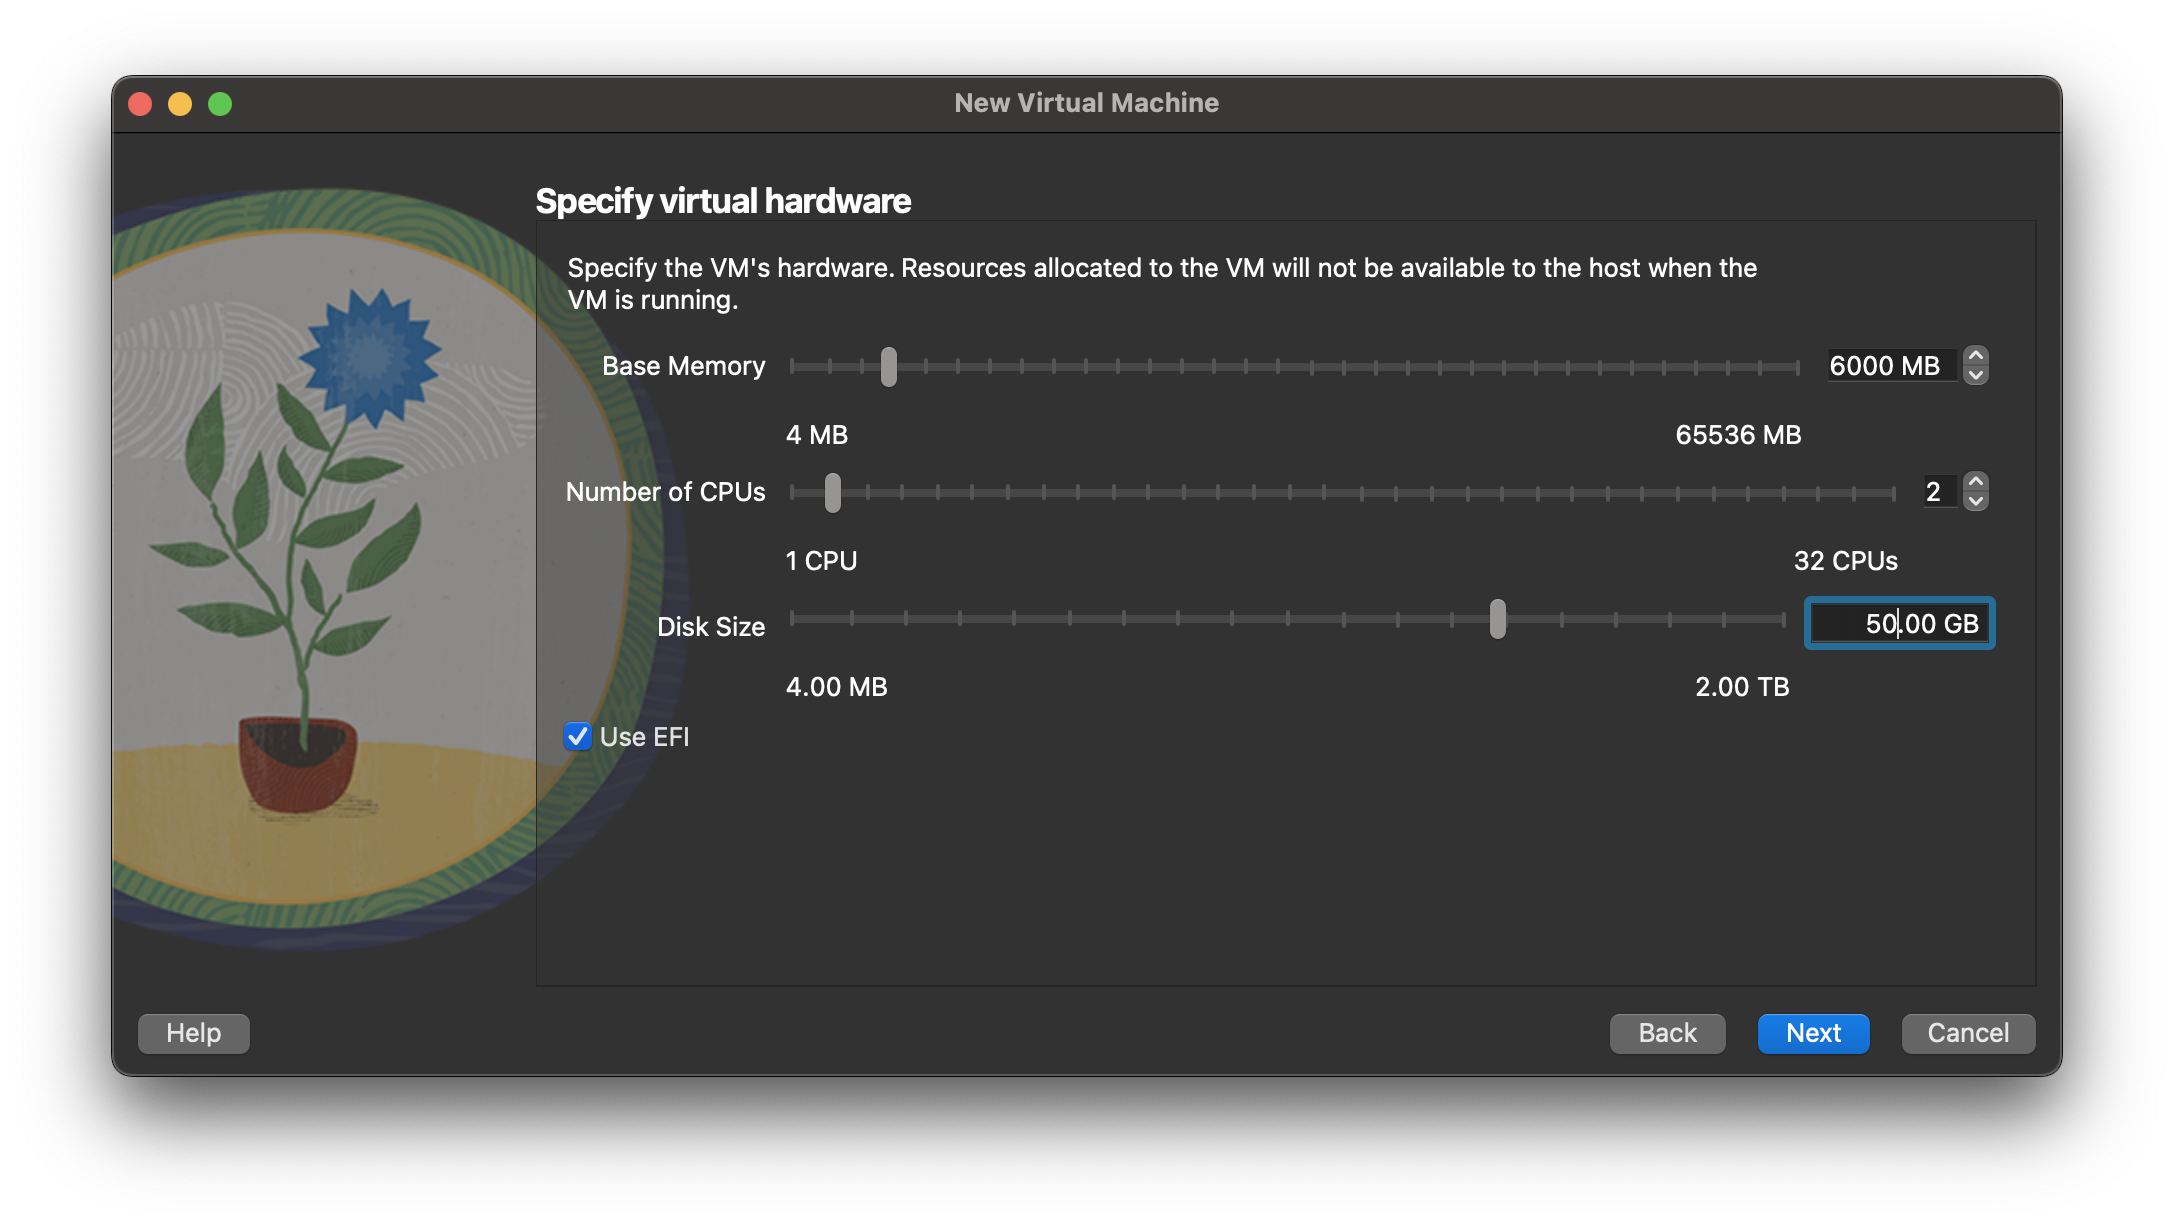
Task: Click the Number of CPUs slider handle
Action: 832,492
